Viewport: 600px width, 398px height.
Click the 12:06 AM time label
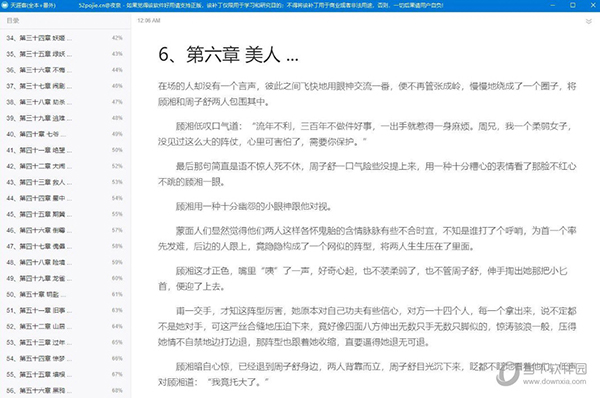[x=149, y=21]
